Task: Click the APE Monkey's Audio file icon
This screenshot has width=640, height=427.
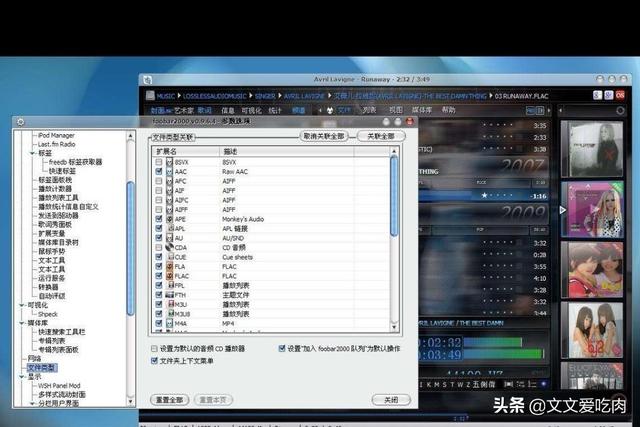Action: pos(167,218)
